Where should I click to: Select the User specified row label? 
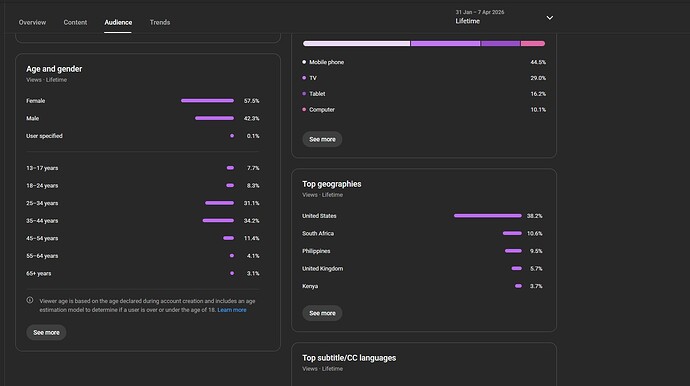(44, 136)
